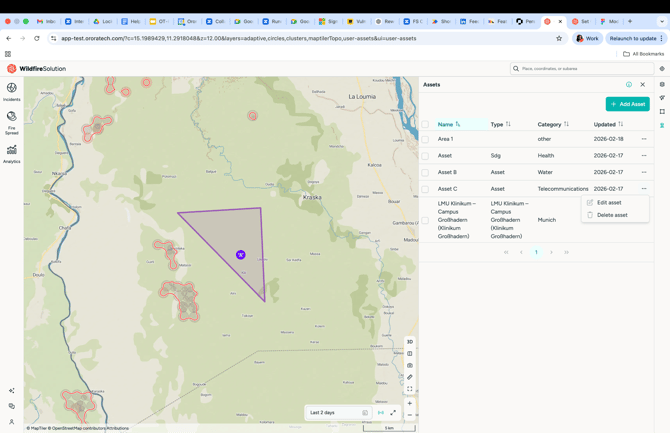Zoom in on the map

pos(410,403)
